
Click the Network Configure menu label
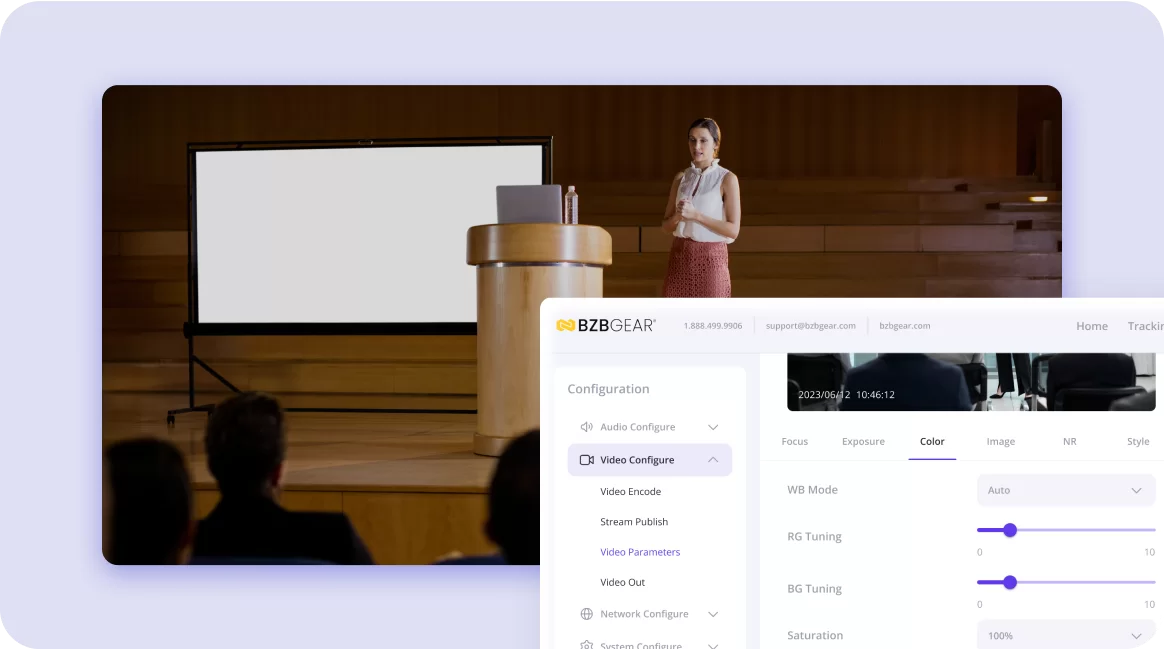pyautogui.click(x=644, y=614)
